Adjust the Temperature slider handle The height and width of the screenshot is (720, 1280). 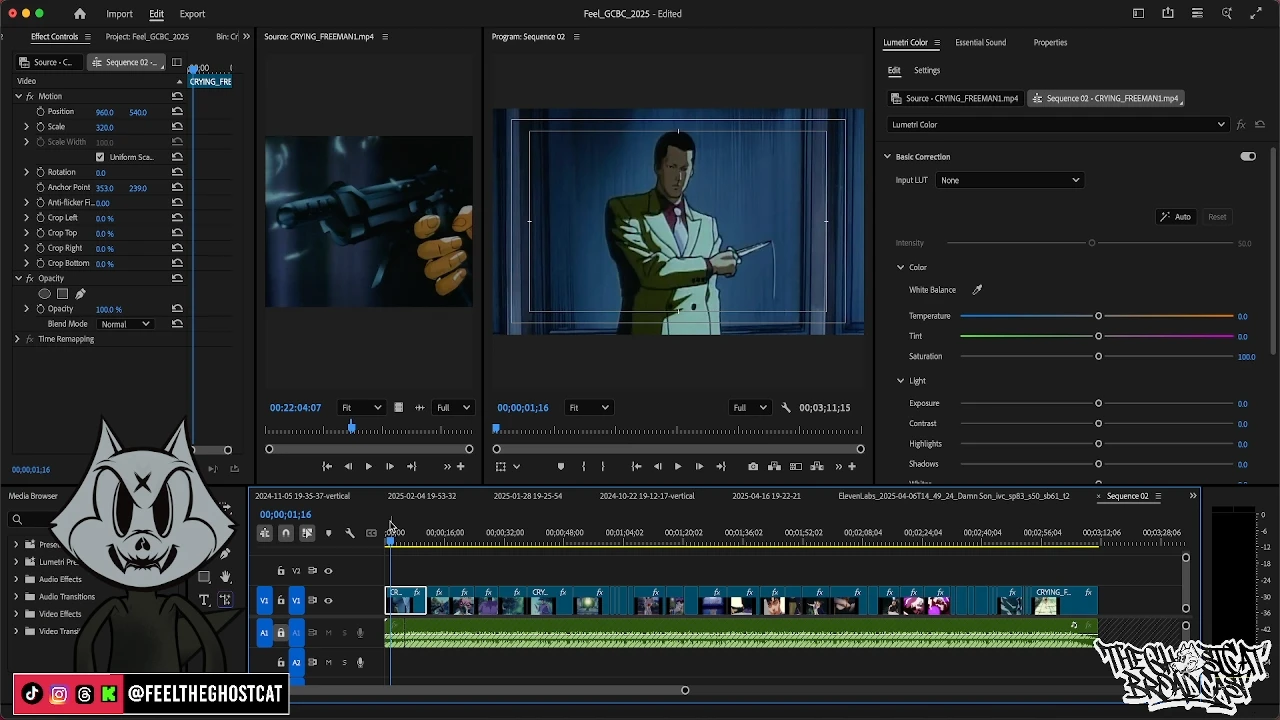coord(1098,316)
